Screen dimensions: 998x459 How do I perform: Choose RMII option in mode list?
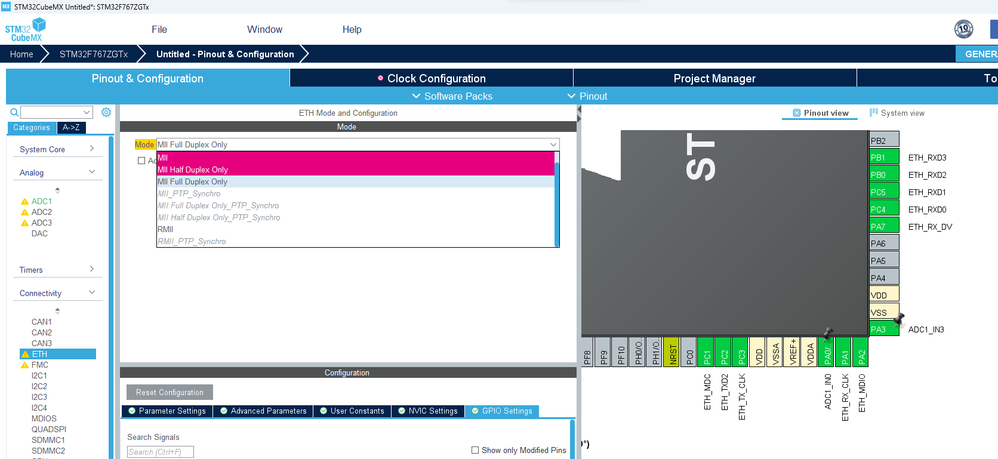click(x=356, y=229)
